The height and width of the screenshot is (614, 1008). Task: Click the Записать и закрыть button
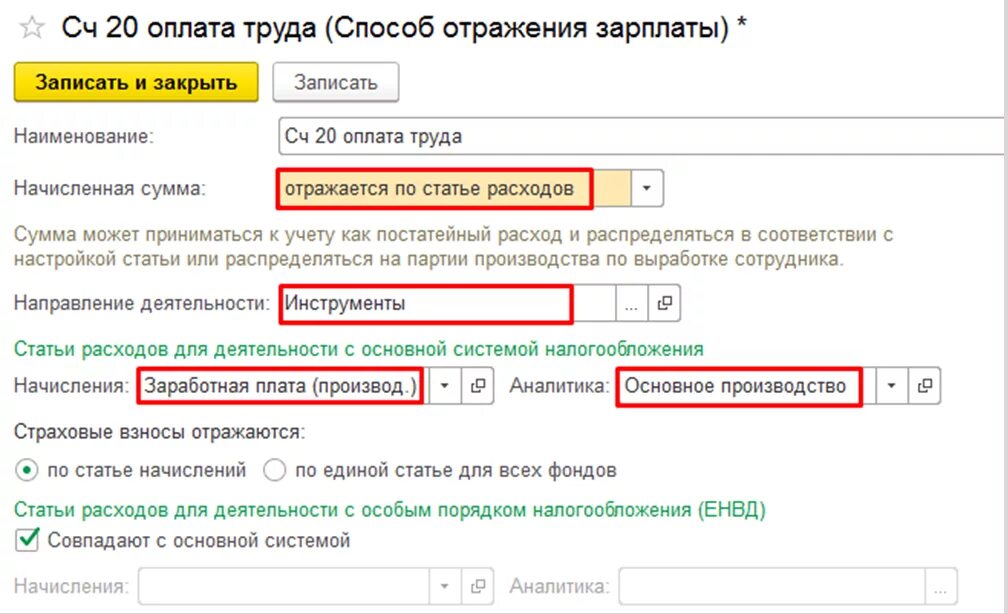(x=136, y=82)
